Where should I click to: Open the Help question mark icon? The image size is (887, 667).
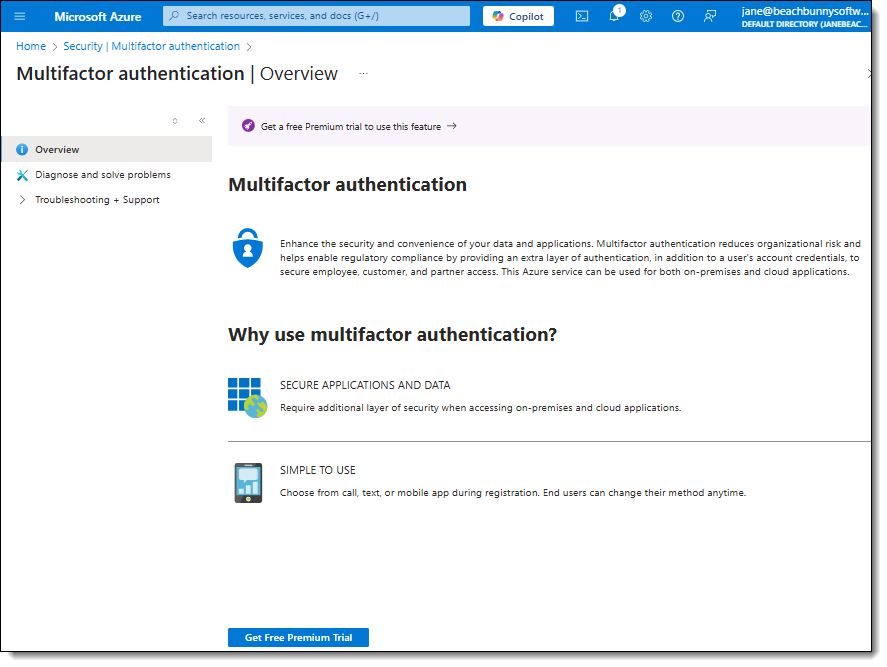click(678, 16)
